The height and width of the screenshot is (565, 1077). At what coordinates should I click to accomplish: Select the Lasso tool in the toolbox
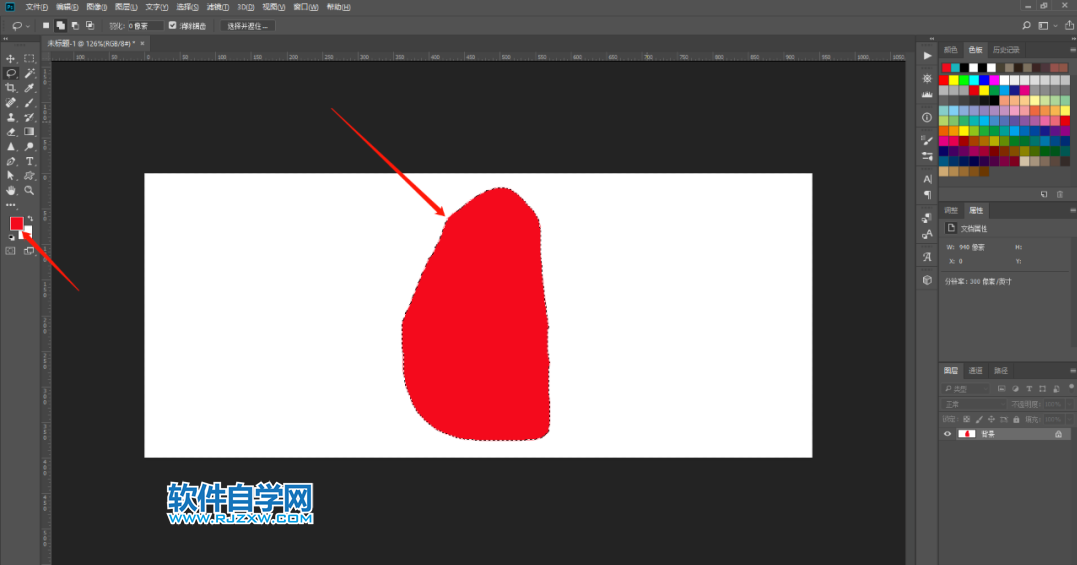tap(10, 73)
